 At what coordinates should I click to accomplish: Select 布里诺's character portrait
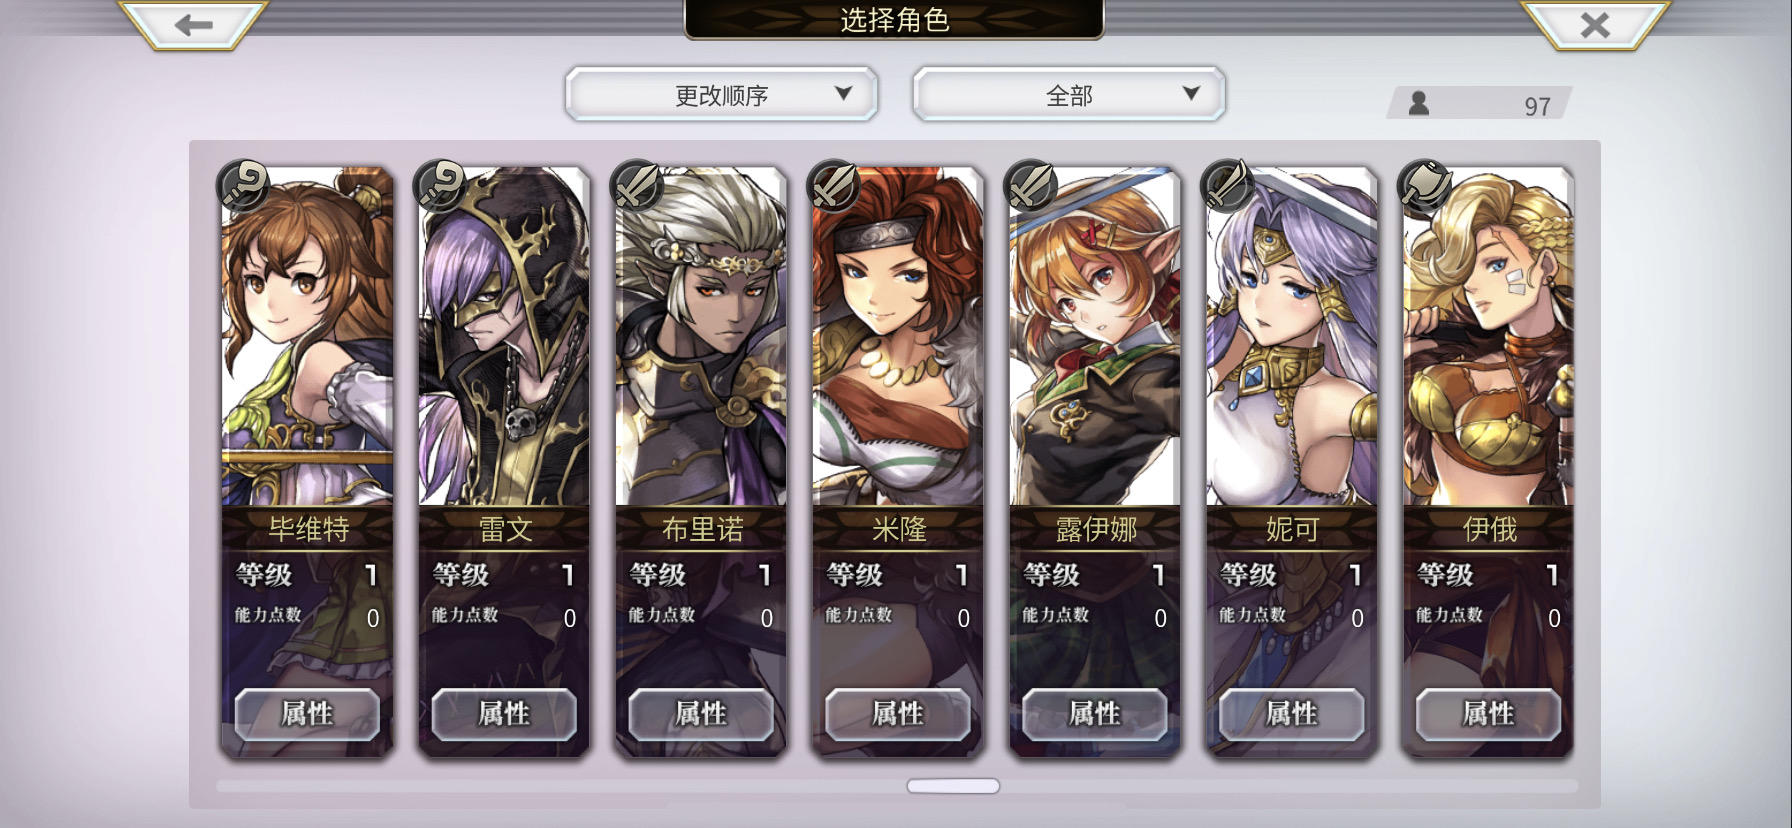701,337
